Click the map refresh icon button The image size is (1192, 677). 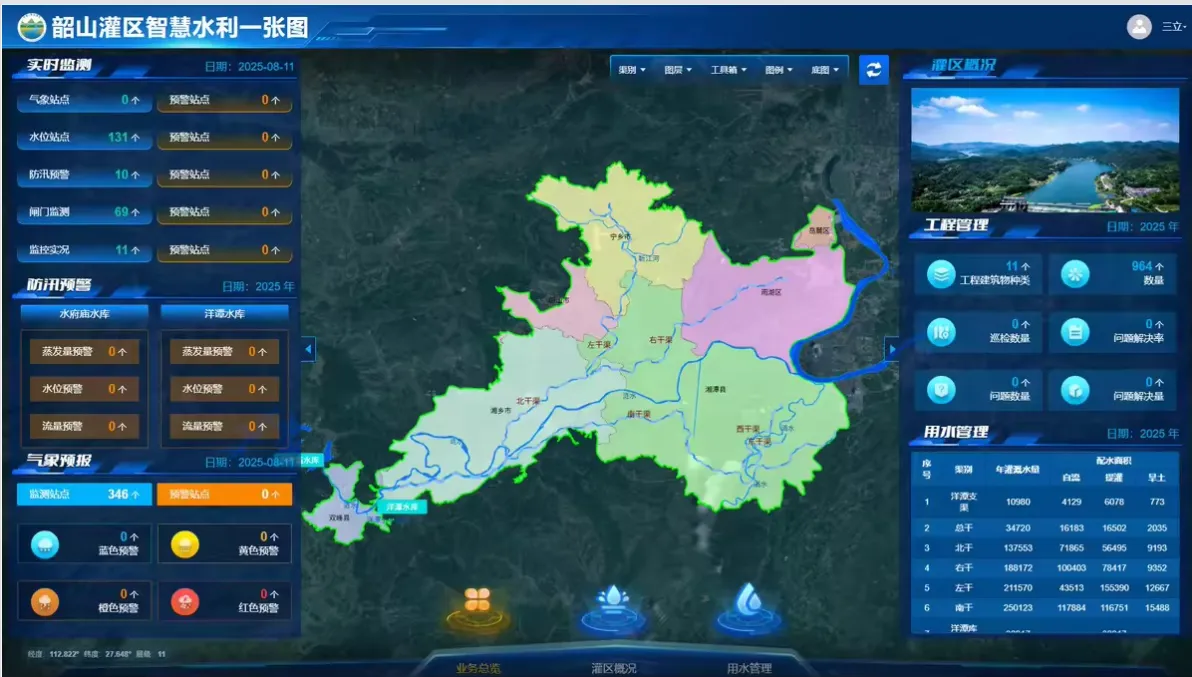point(873,70)
